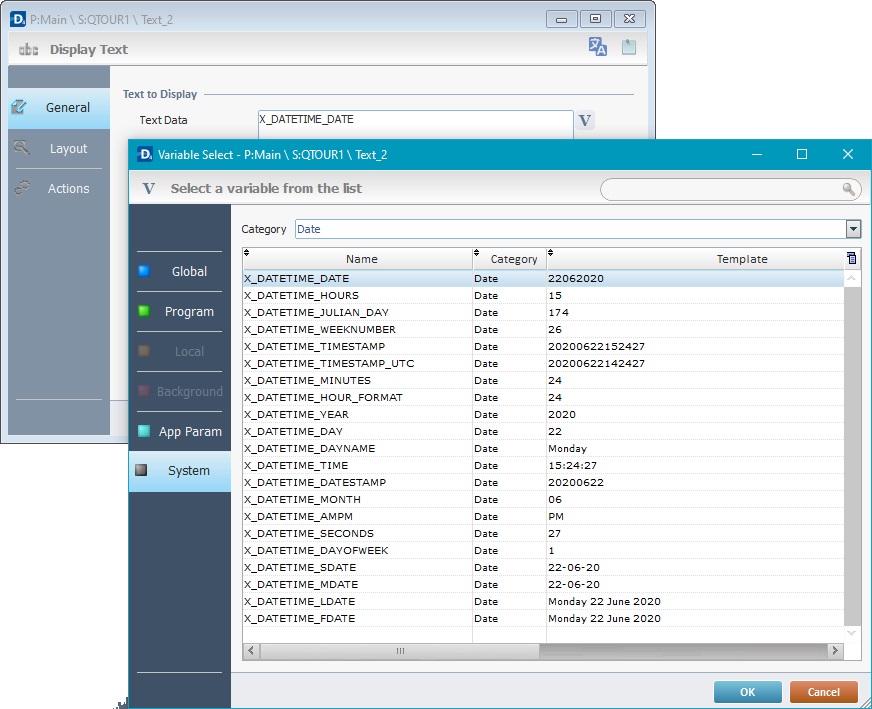The width and height of the screenshot is (872, 709).
Task: Click the Template column sort arrows icon
Action: (x=551, y=253)
